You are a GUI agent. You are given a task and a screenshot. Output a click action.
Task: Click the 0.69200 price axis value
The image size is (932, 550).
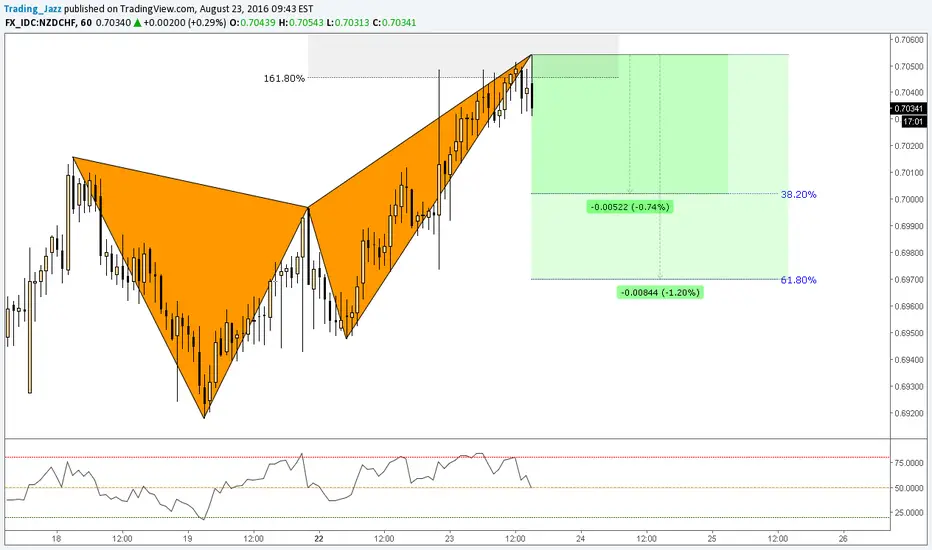pos(909,413)
